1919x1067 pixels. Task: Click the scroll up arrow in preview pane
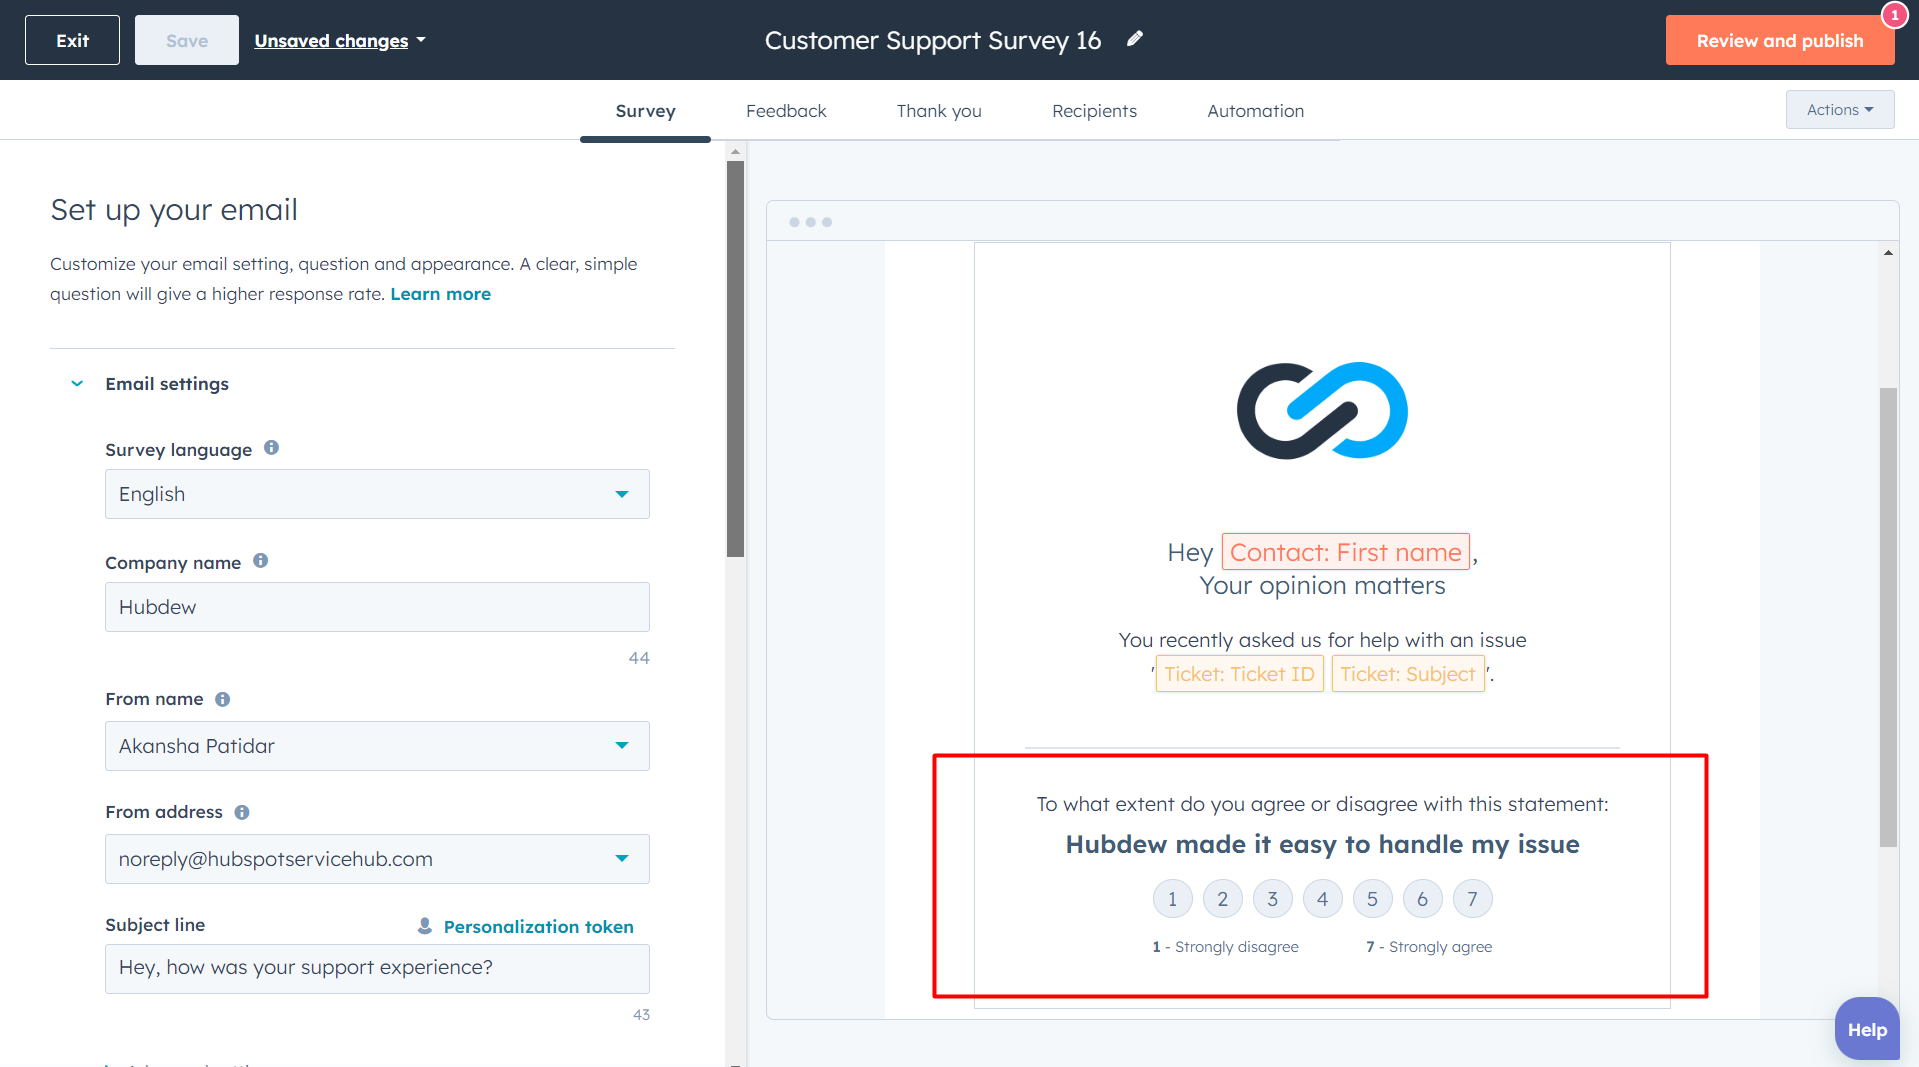(x=1888, y=253)
